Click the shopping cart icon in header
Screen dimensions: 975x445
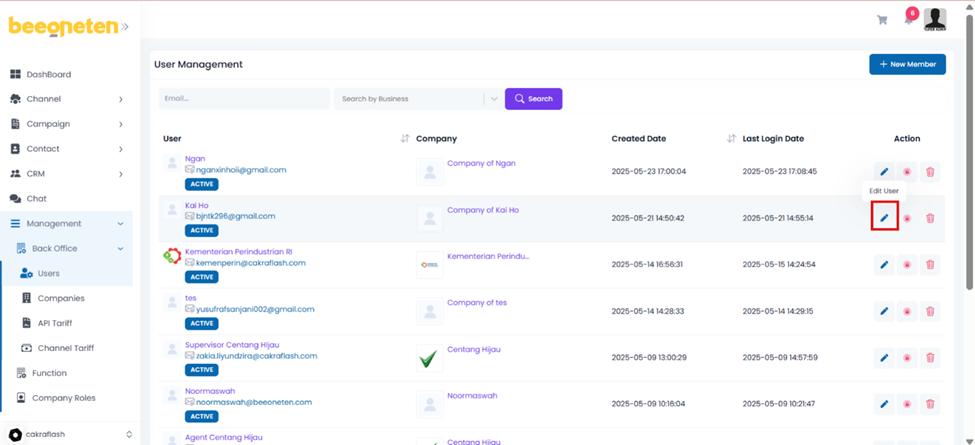pos(882,20)
